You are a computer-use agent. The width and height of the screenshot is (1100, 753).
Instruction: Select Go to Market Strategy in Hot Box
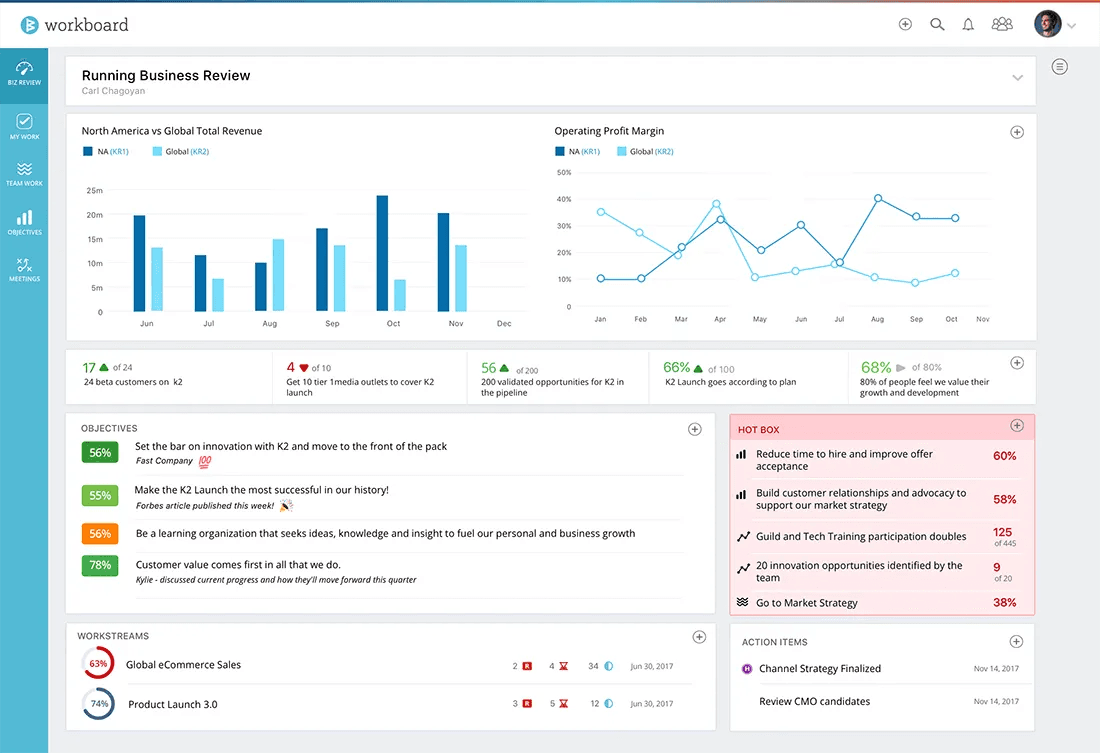click(806, 602)
